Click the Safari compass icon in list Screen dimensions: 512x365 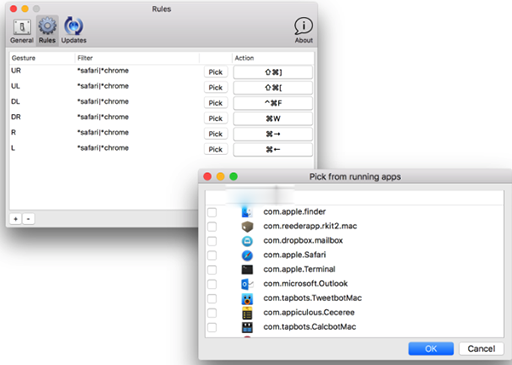pyautogui.click(x=247, y=255)
